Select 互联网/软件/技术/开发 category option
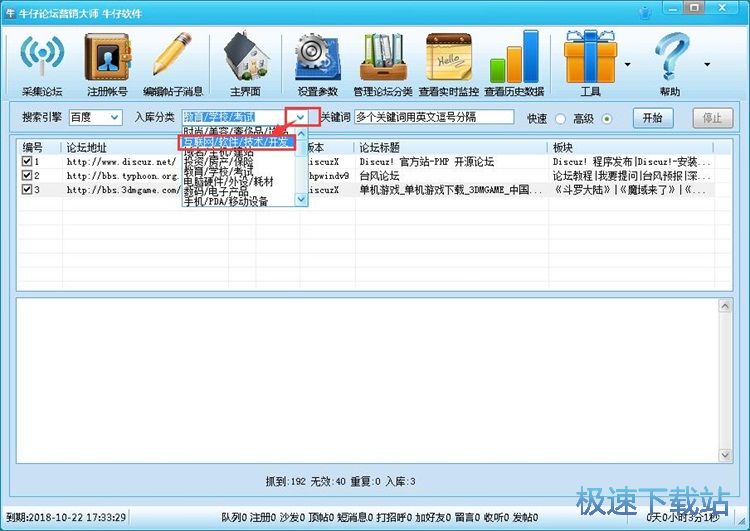 (238, 142)
